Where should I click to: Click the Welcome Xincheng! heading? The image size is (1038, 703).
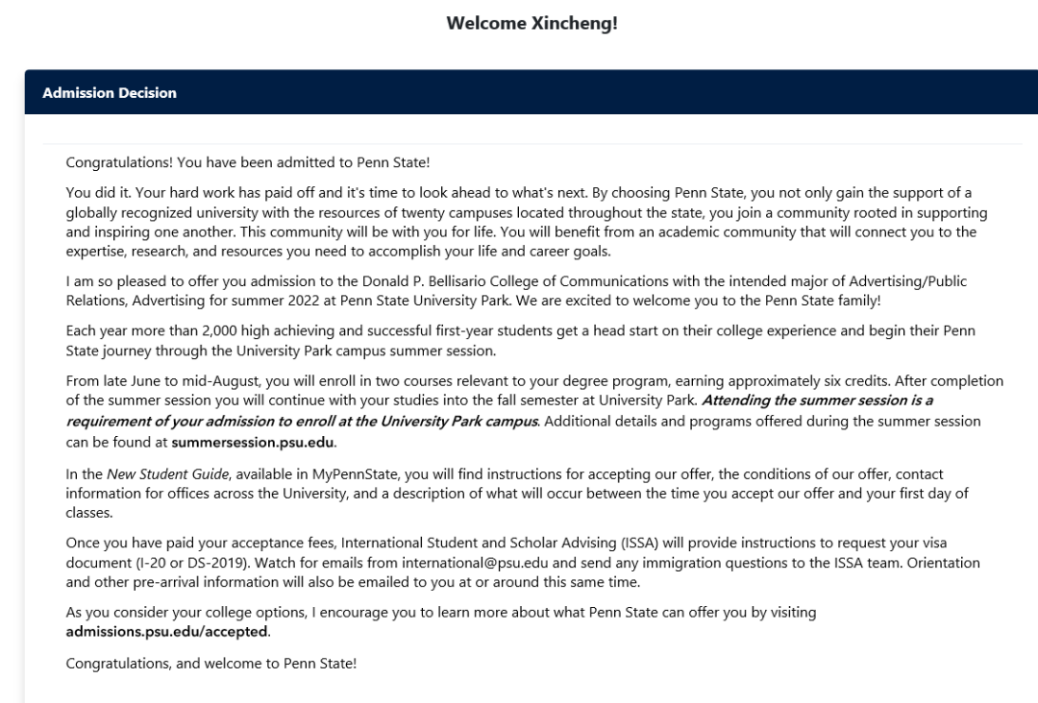532,23
